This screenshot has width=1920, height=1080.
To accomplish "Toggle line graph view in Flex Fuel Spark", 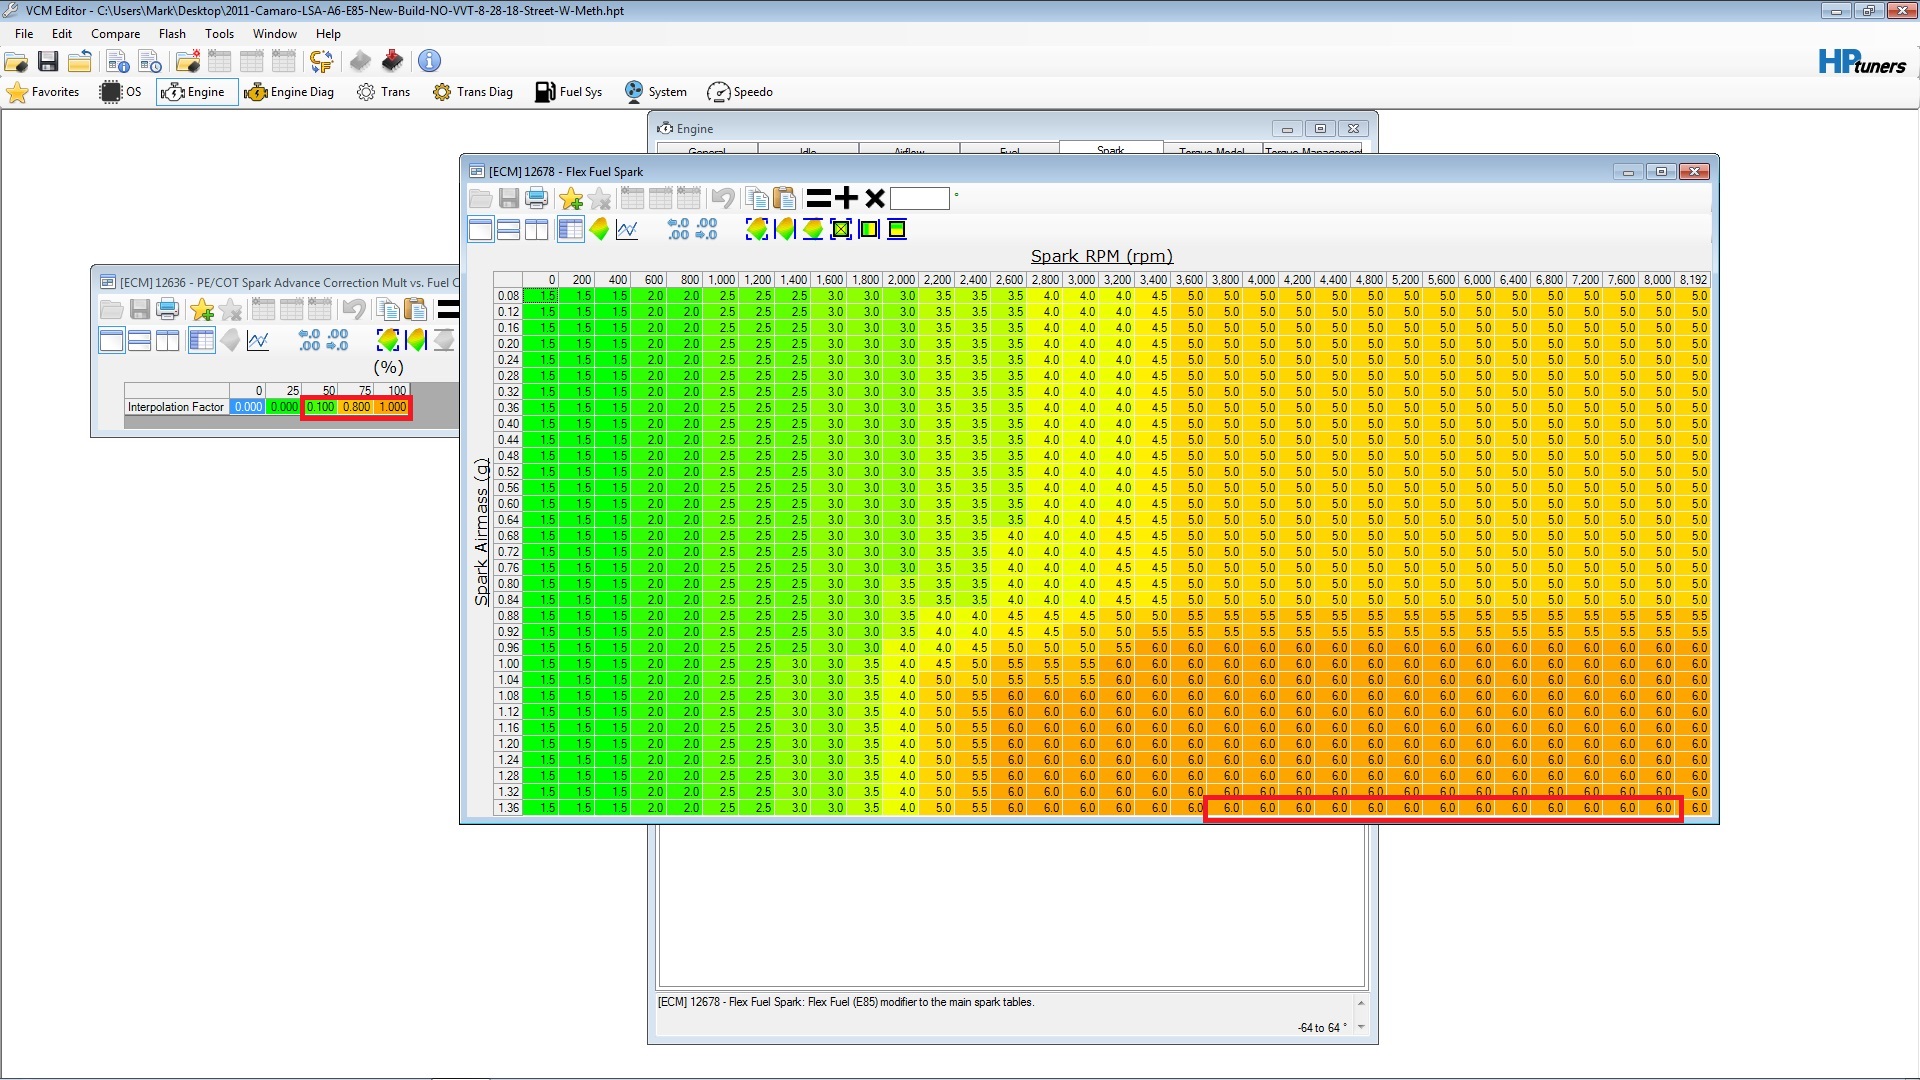I will coord(627,230).
